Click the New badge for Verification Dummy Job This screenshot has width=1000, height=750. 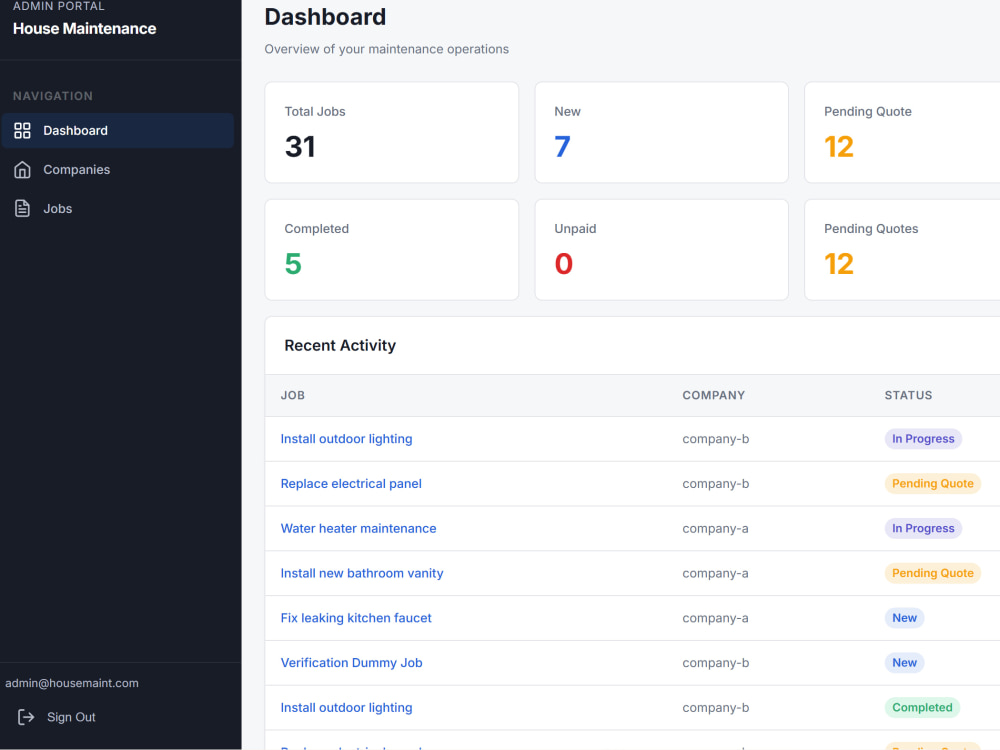pyautogui.click(x=904, y=663)
